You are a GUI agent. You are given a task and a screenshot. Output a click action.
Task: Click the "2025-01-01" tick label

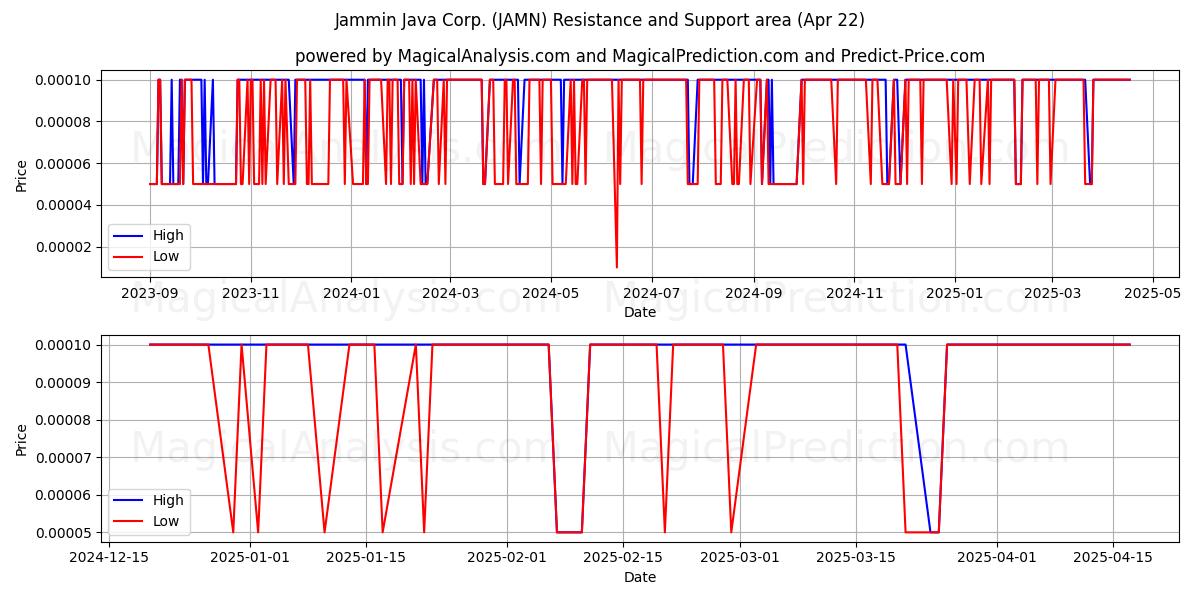click(x=249, y=558)
